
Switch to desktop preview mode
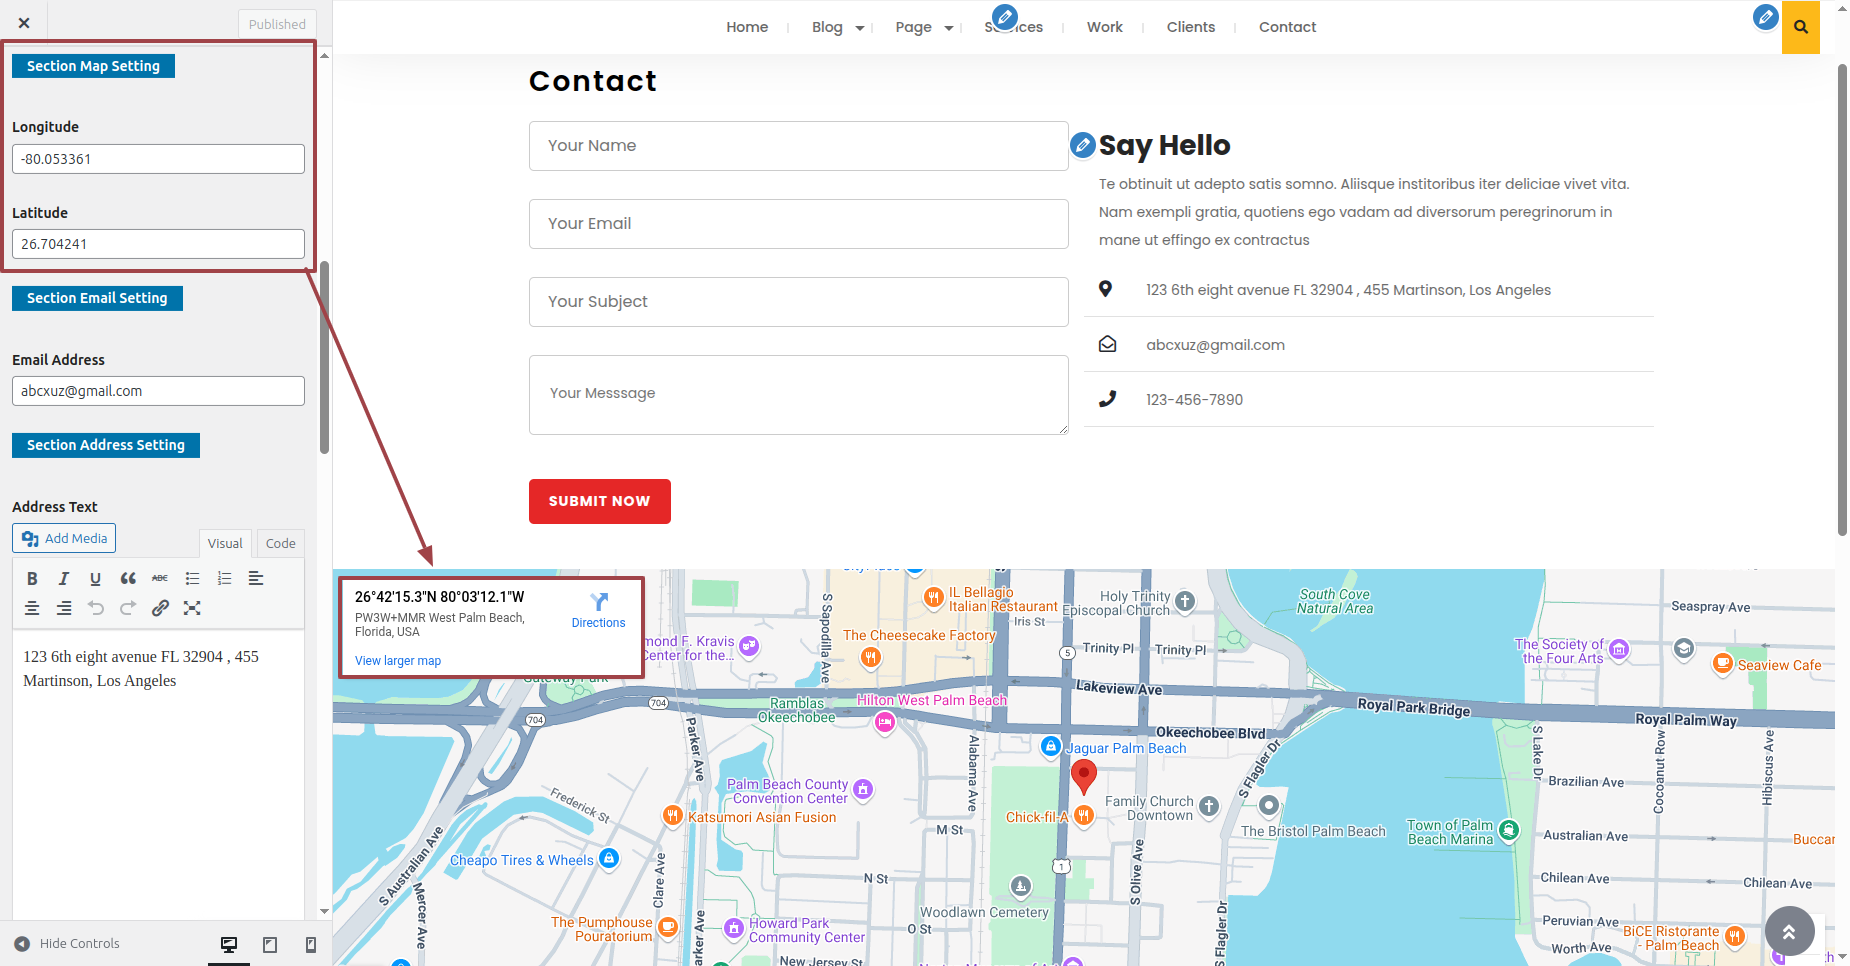tap(229, 944)
